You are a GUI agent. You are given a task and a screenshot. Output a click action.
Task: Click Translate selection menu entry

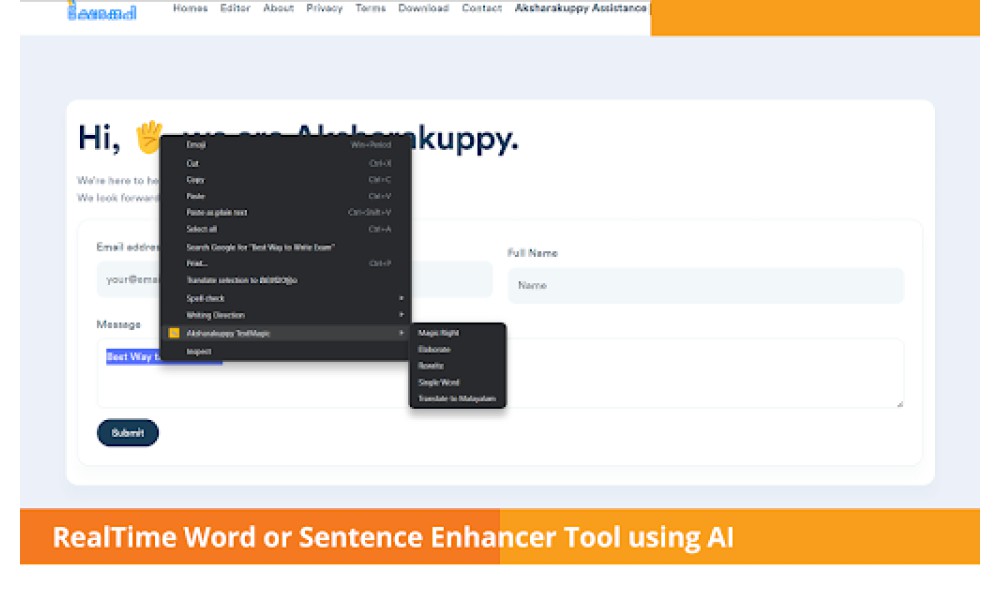(x=285, y=280)
